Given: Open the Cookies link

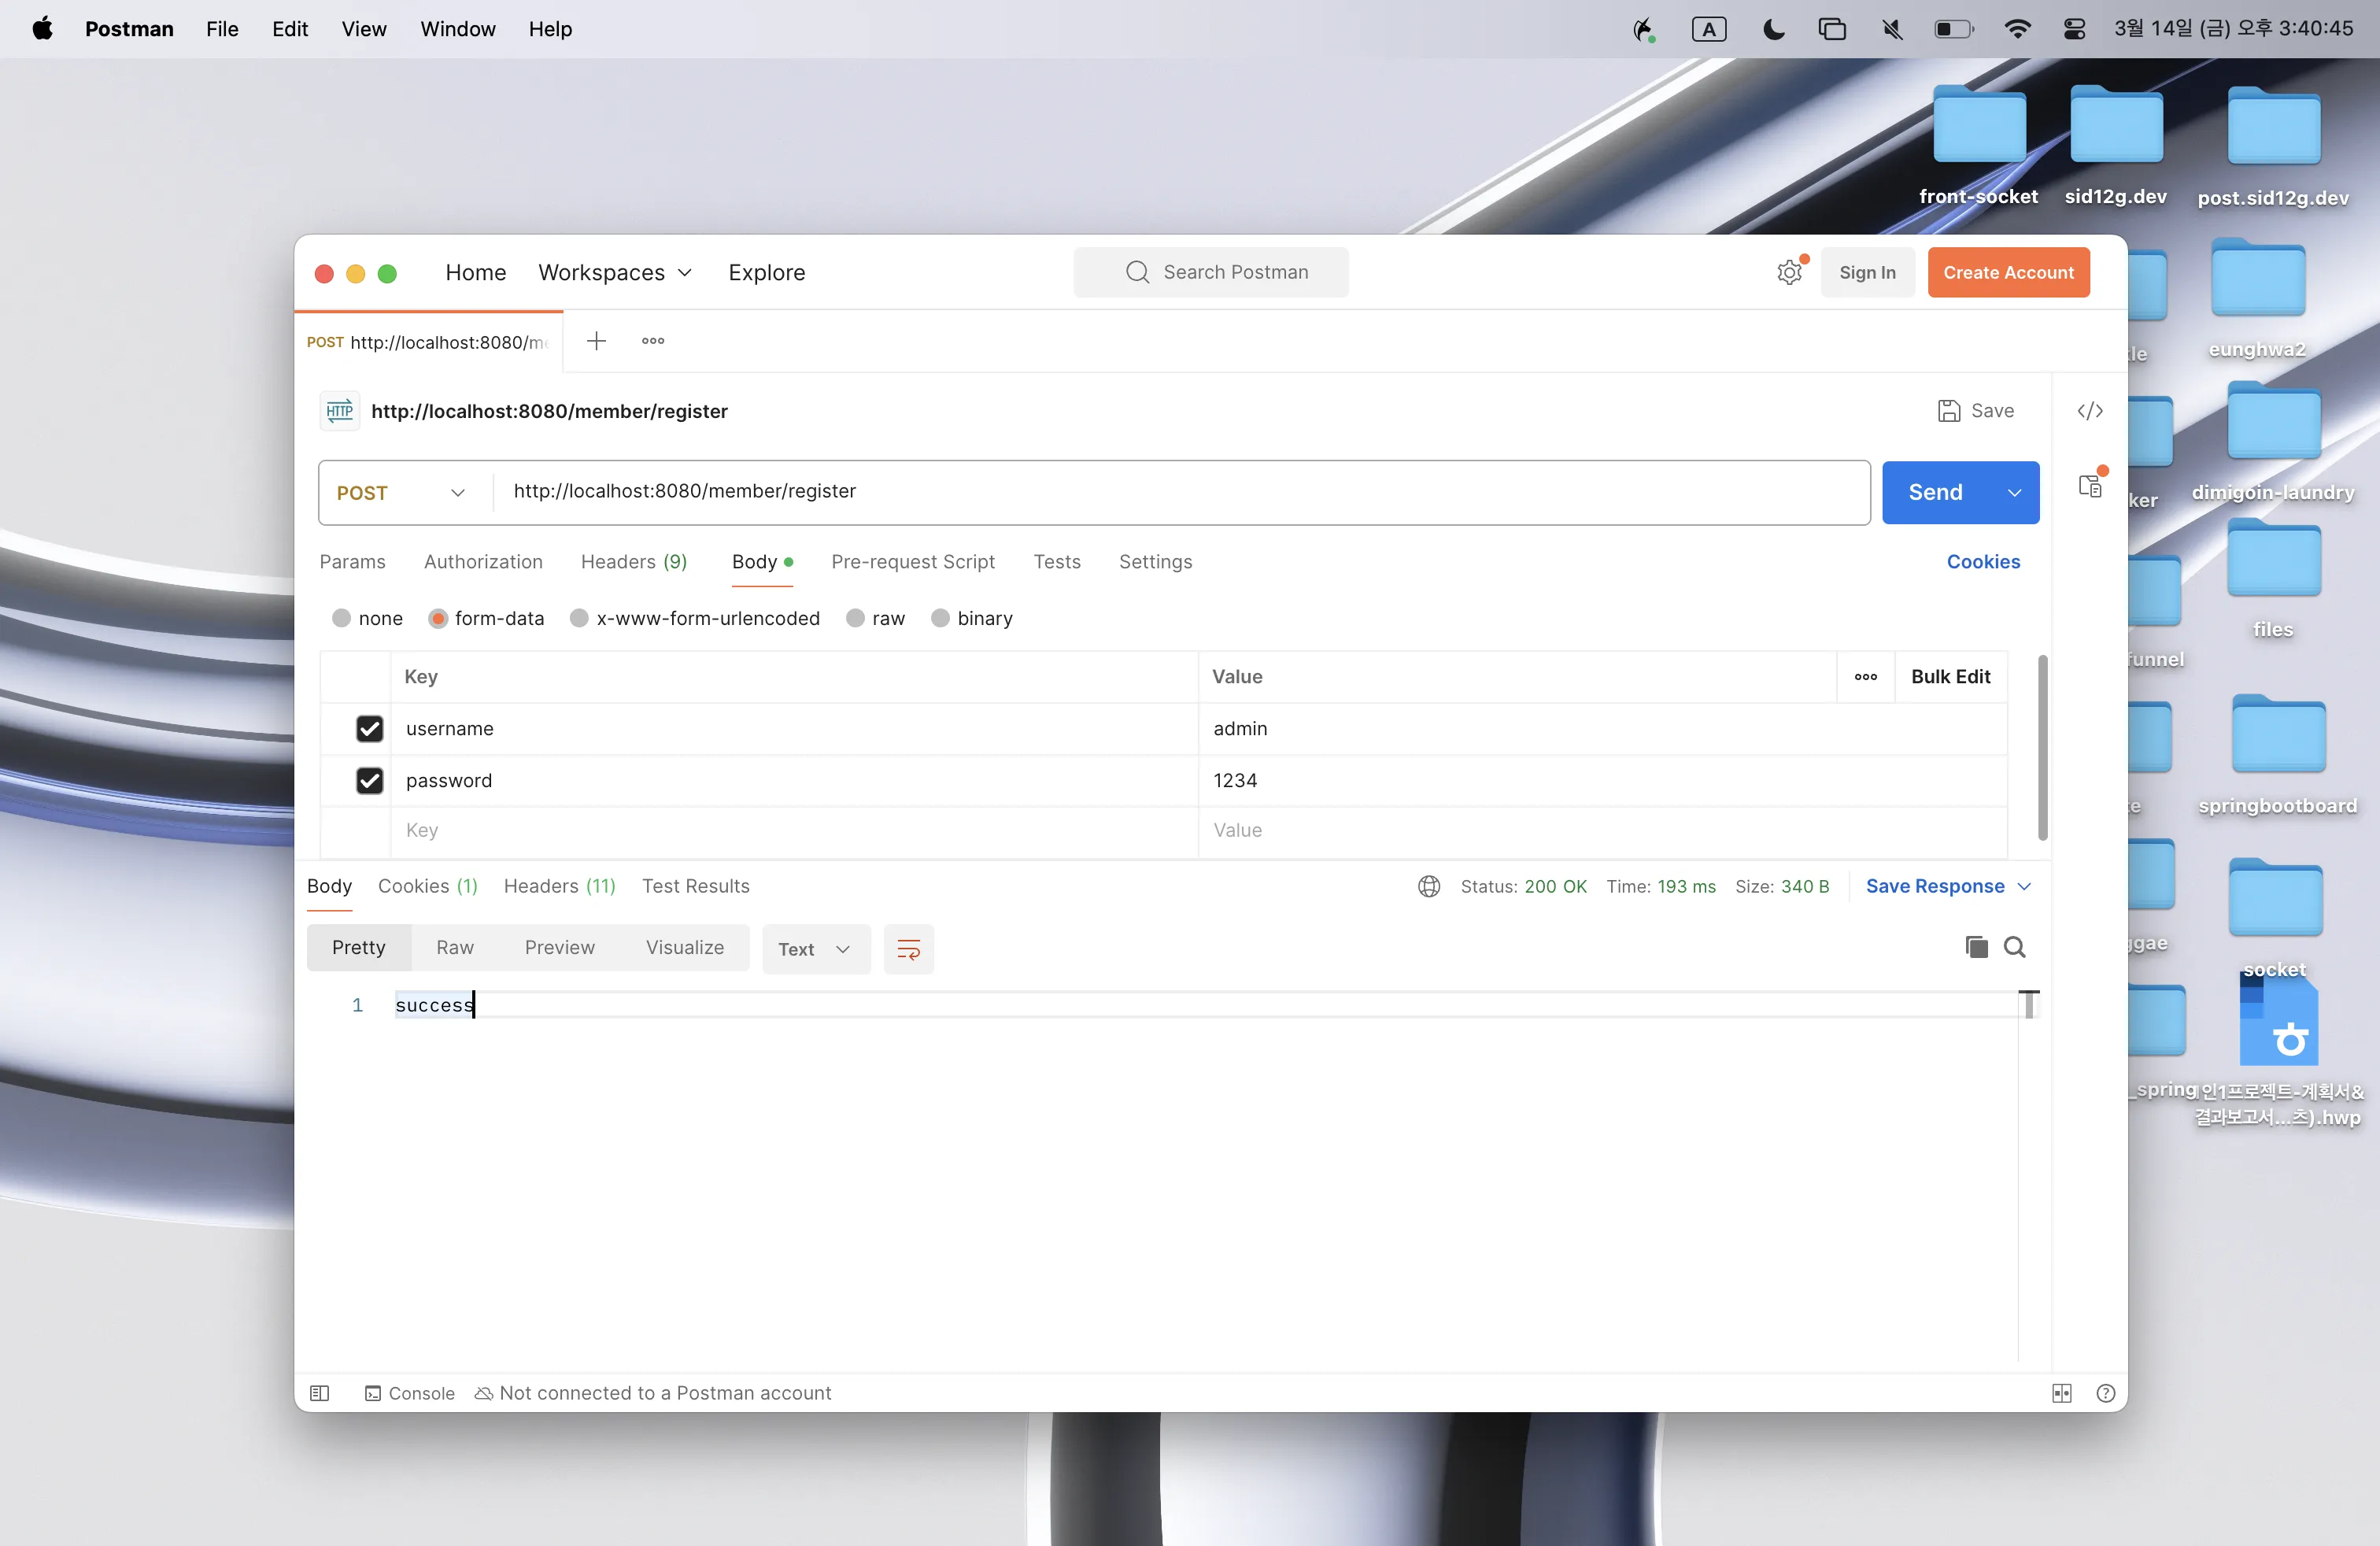Looking at the screenshot, I should (x=1983, y=562).
